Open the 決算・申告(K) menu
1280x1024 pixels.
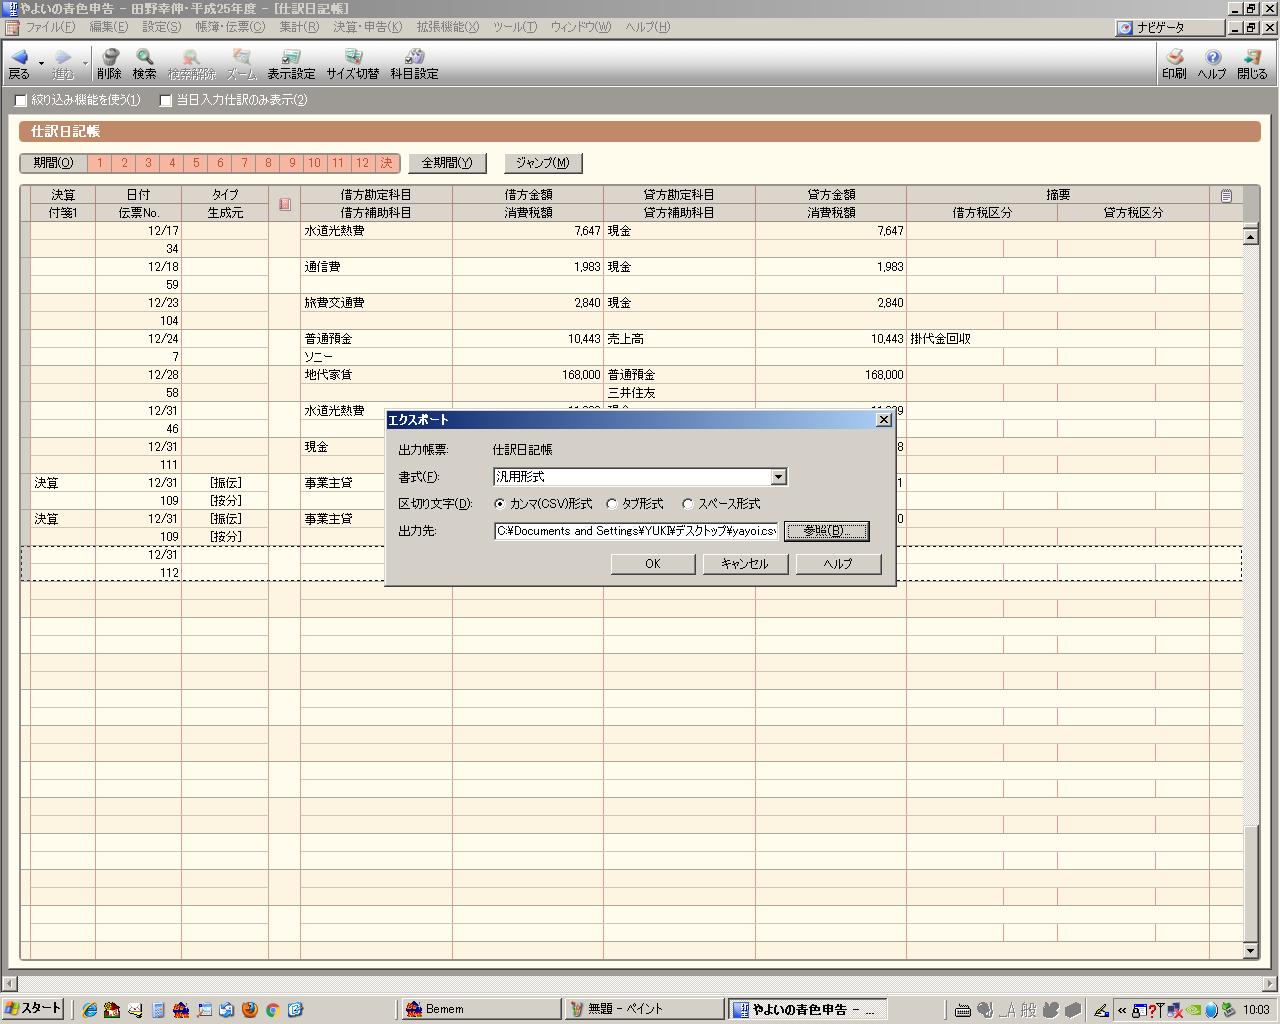point(367,27)
